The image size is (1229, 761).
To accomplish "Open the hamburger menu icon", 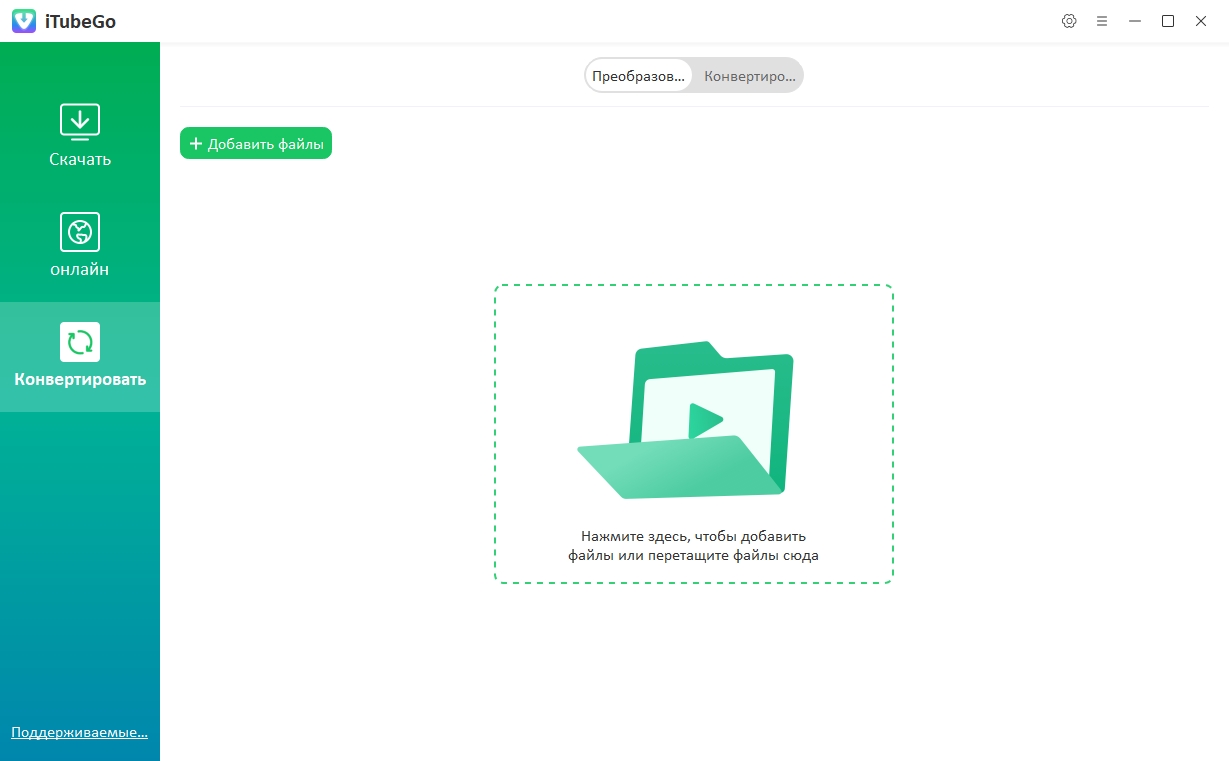I will coord(1102,21).
